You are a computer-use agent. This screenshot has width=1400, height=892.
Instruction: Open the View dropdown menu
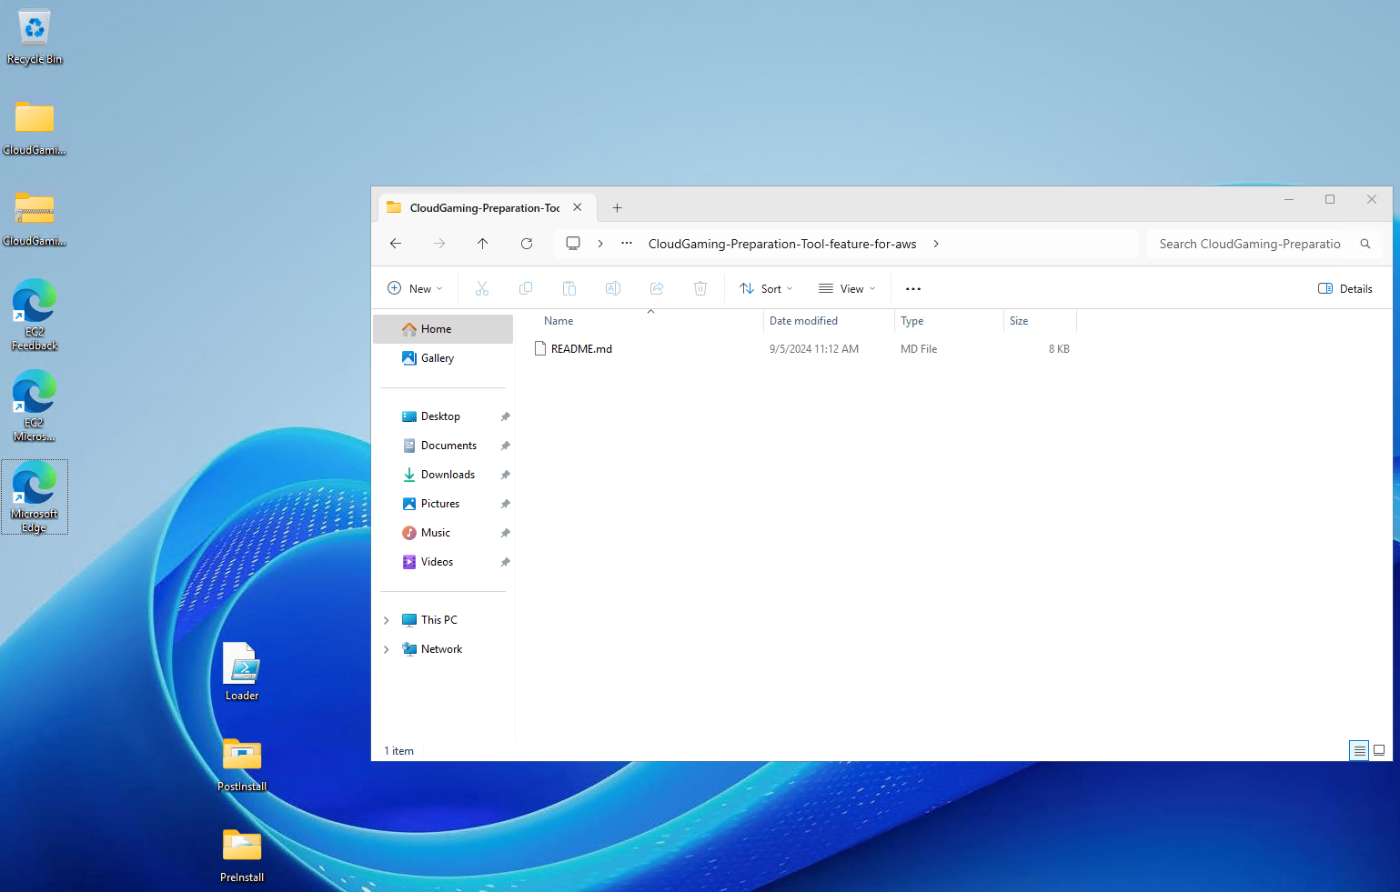click(x=846, y=288)
